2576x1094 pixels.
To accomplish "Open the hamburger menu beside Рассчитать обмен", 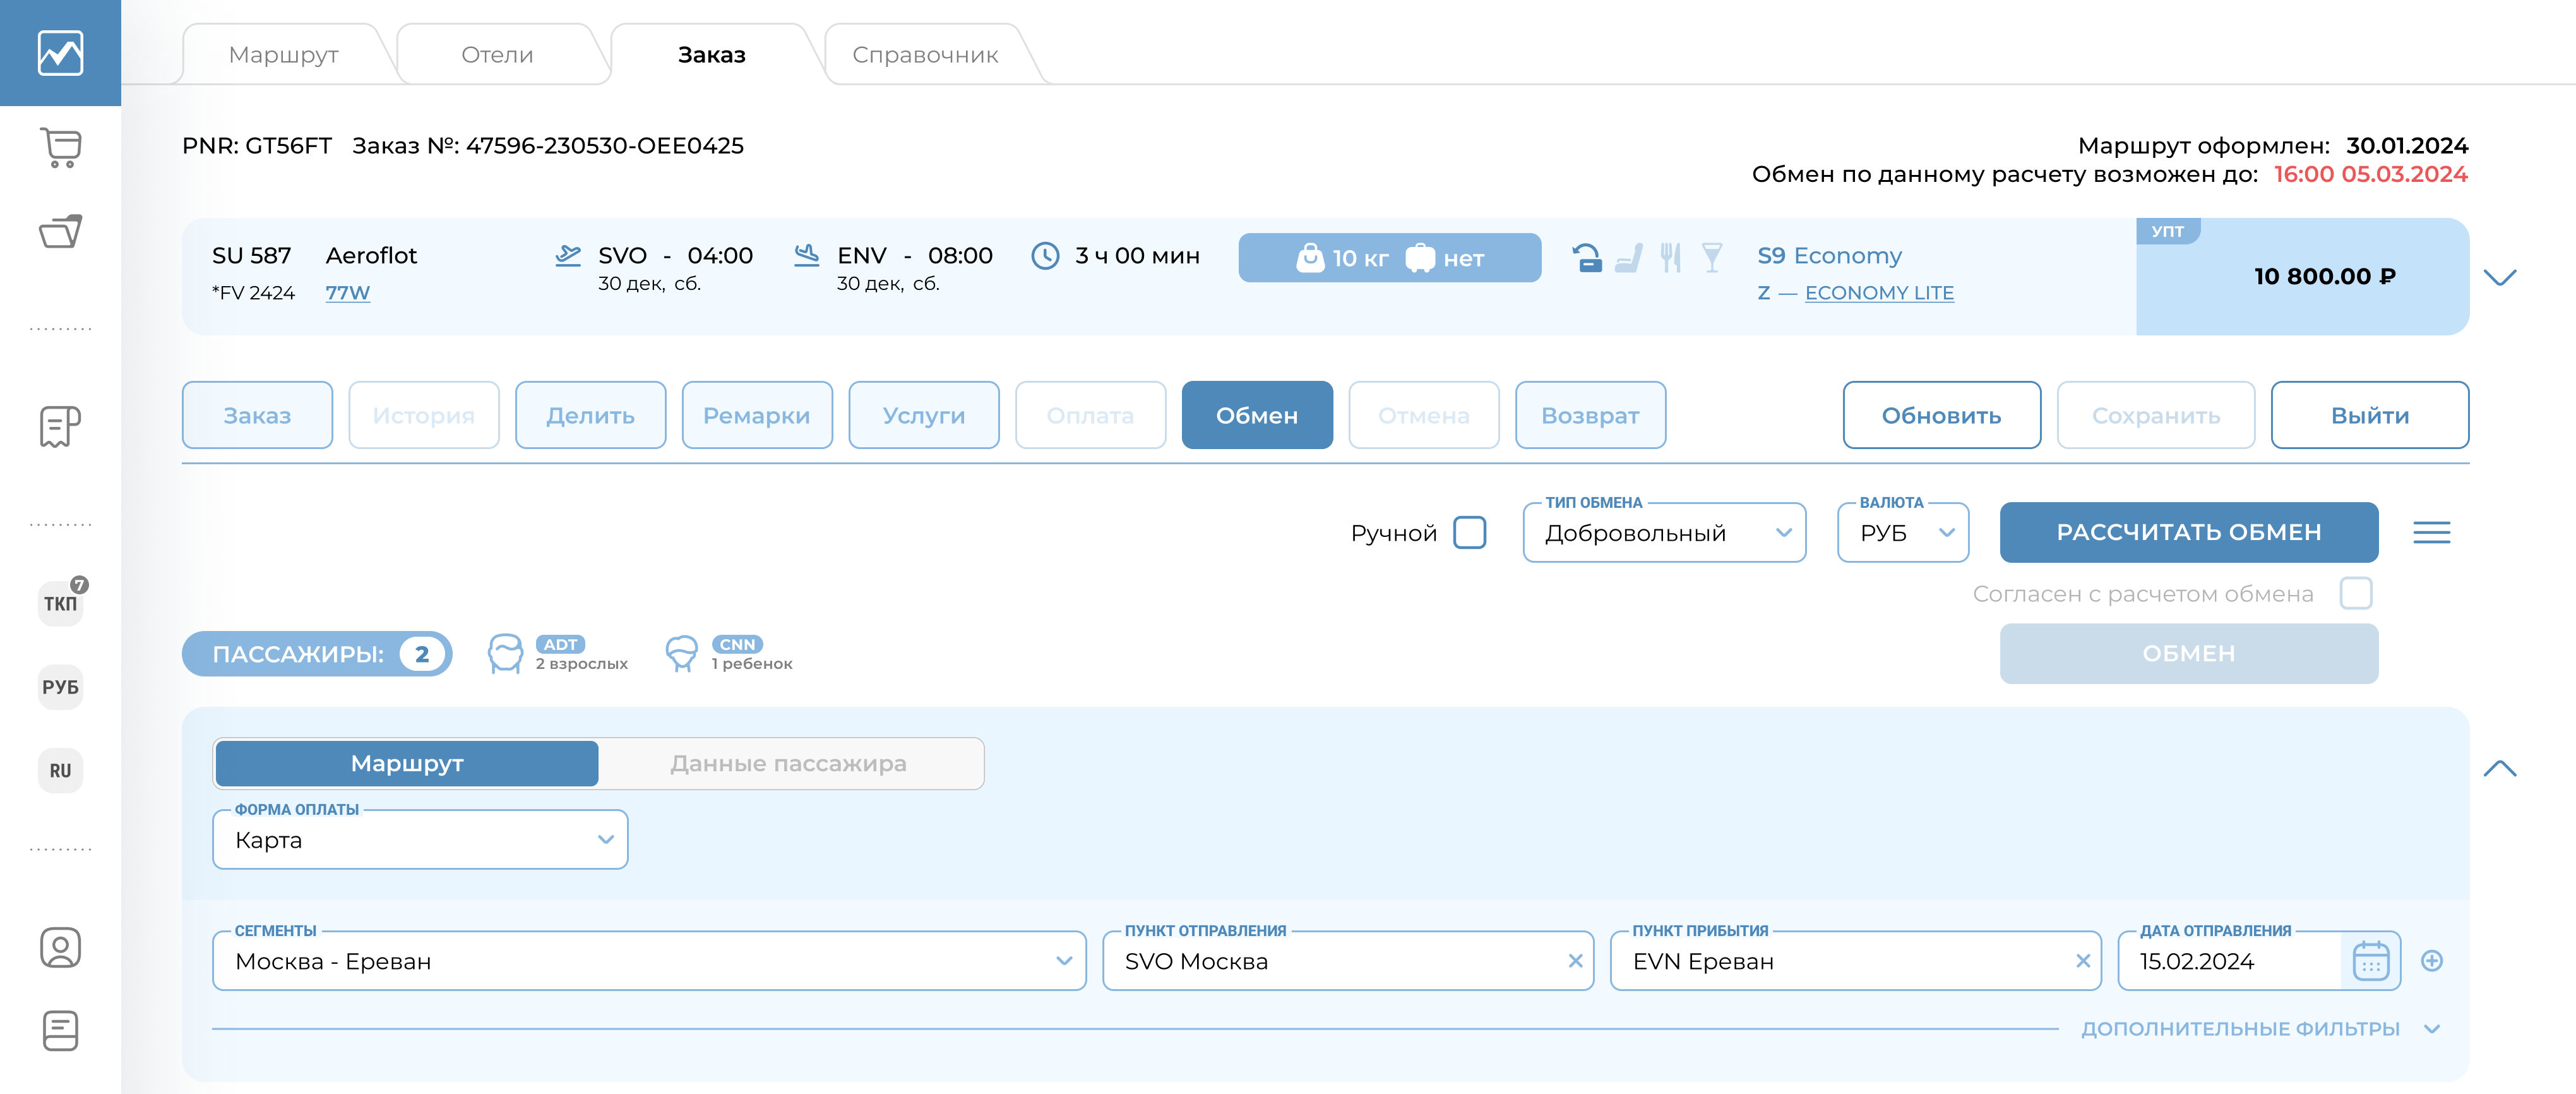I will pos(2431,532).
